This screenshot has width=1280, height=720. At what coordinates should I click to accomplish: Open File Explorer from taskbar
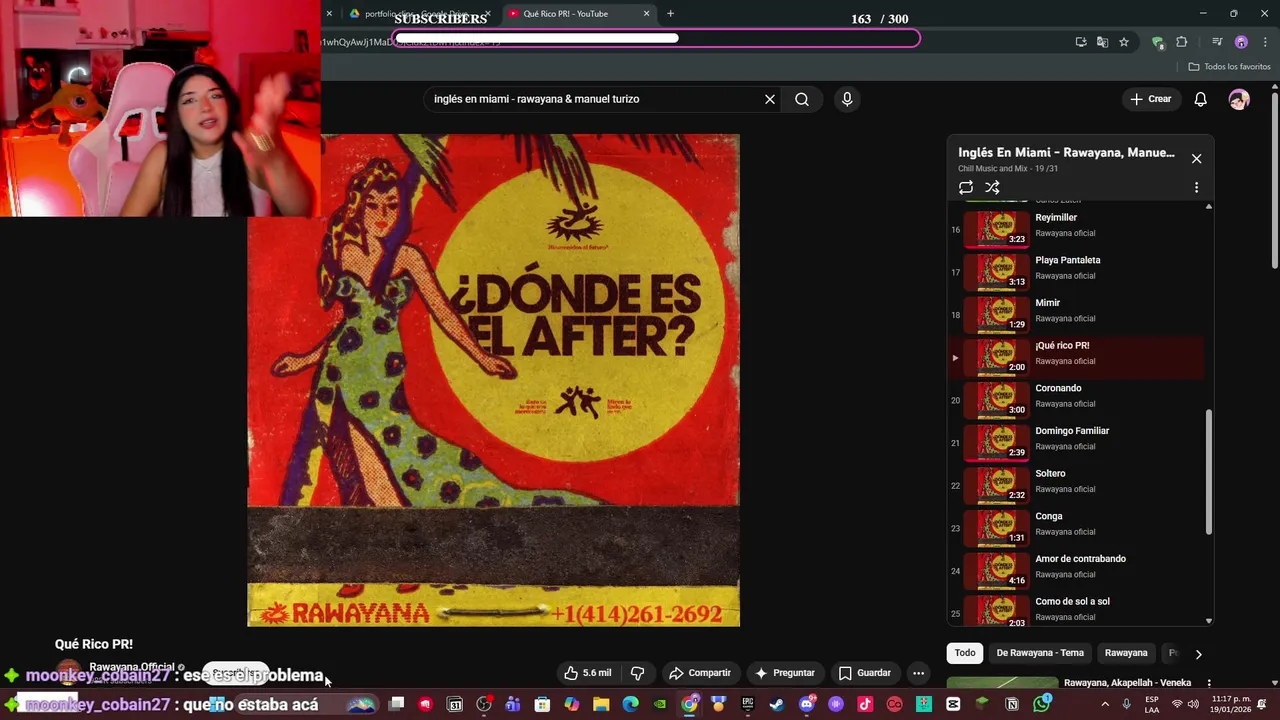click(601, 705)
